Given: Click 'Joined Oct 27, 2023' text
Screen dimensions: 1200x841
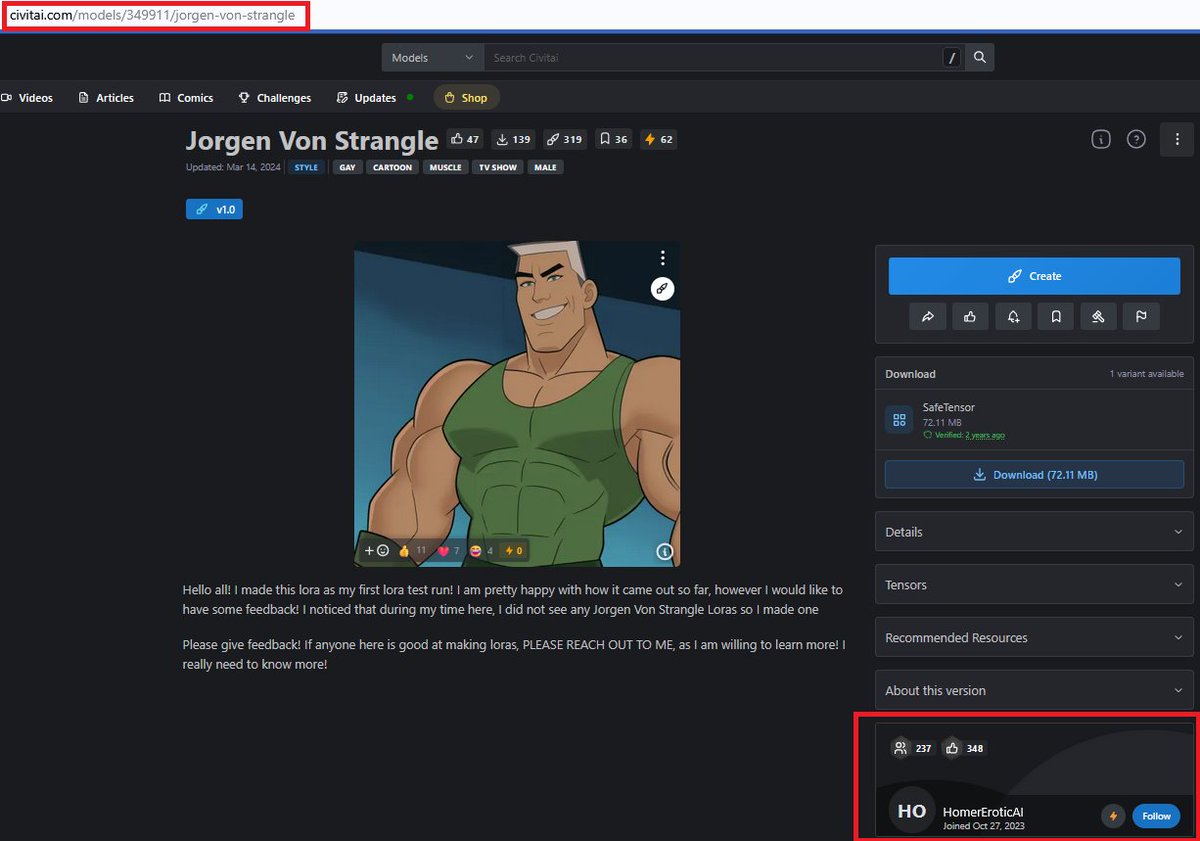Looking at the screenshot, I should click(x=984, y=827).
